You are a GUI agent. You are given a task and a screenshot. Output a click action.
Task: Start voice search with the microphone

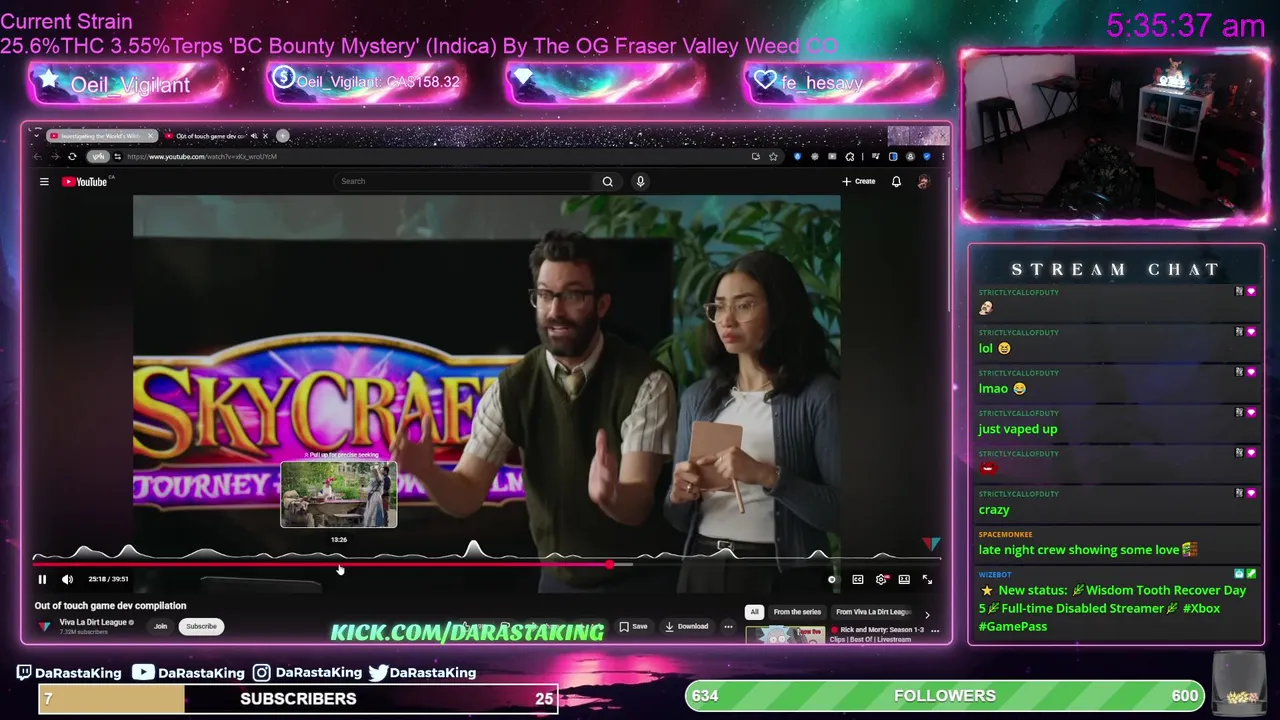pyautogui.click(x=640, y=181)
